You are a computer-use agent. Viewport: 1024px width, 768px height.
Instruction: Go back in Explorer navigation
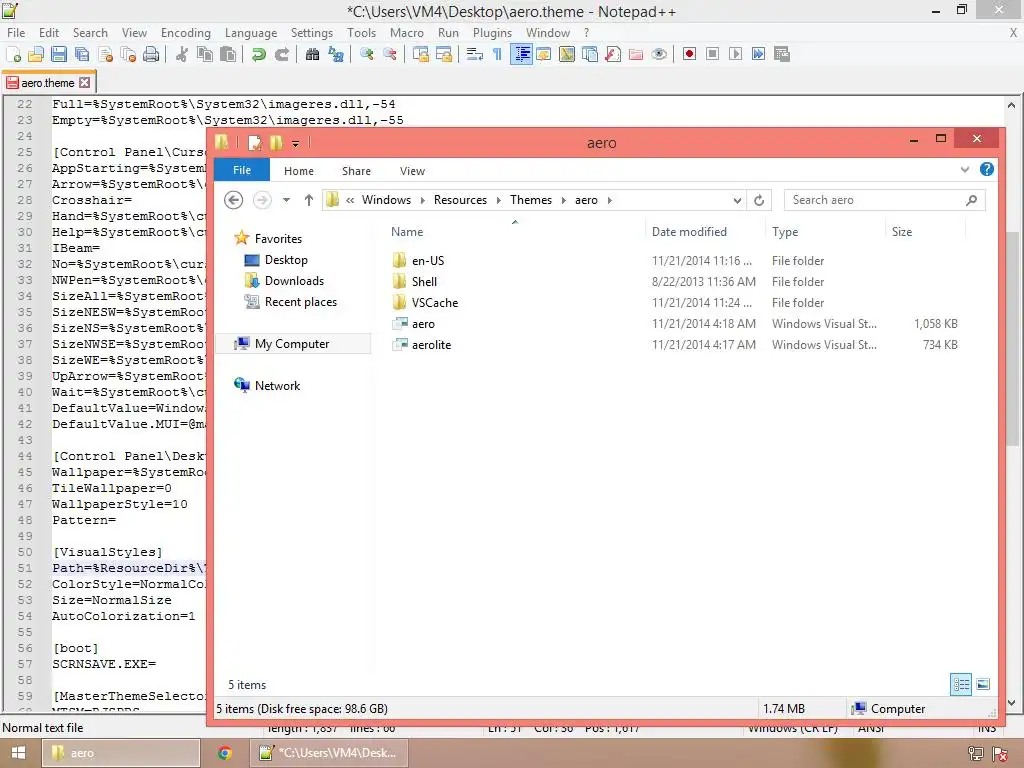click(233, 200)
